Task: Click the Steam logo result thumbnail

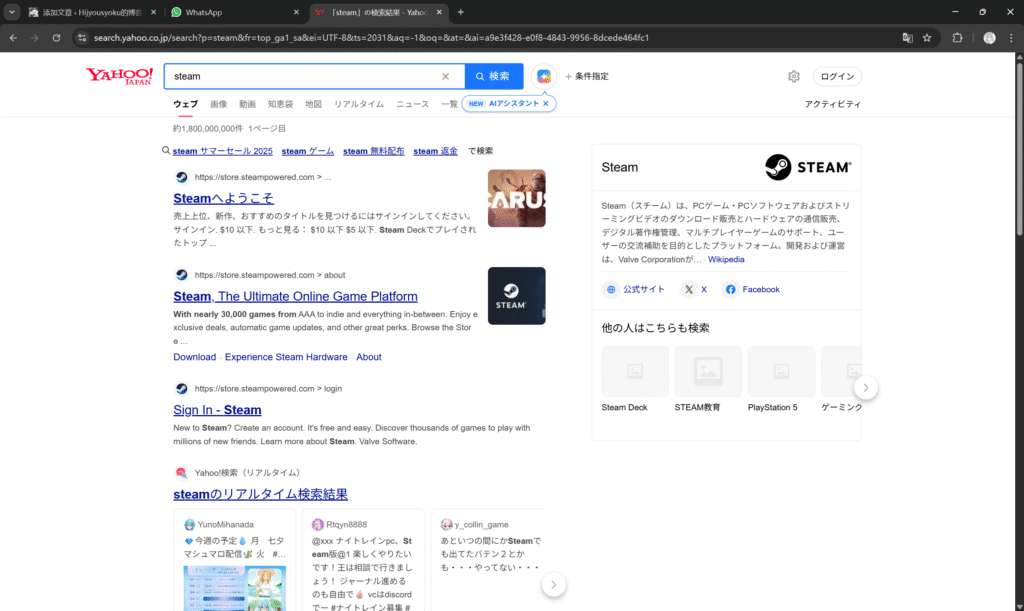Action: [x=517, y=296]
